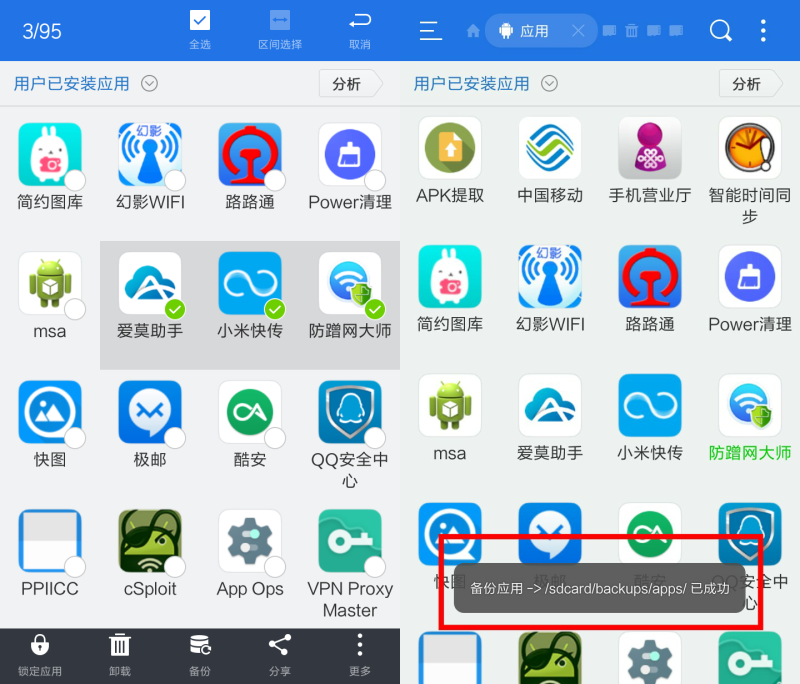
Task: Open 智能时间同步 clock app icon
Action: (749, 148)
